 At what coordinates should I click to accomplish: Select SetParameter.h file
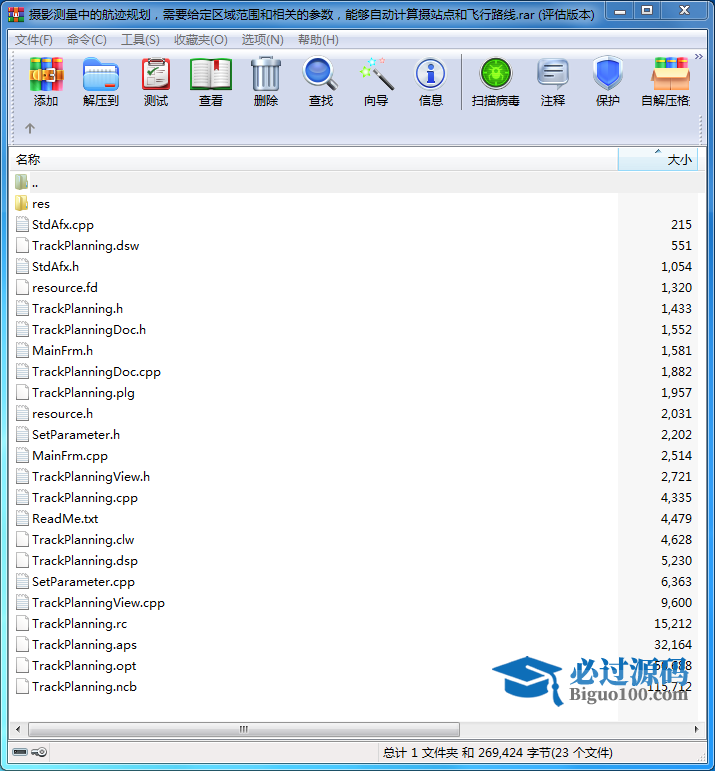tap(76, 435)
